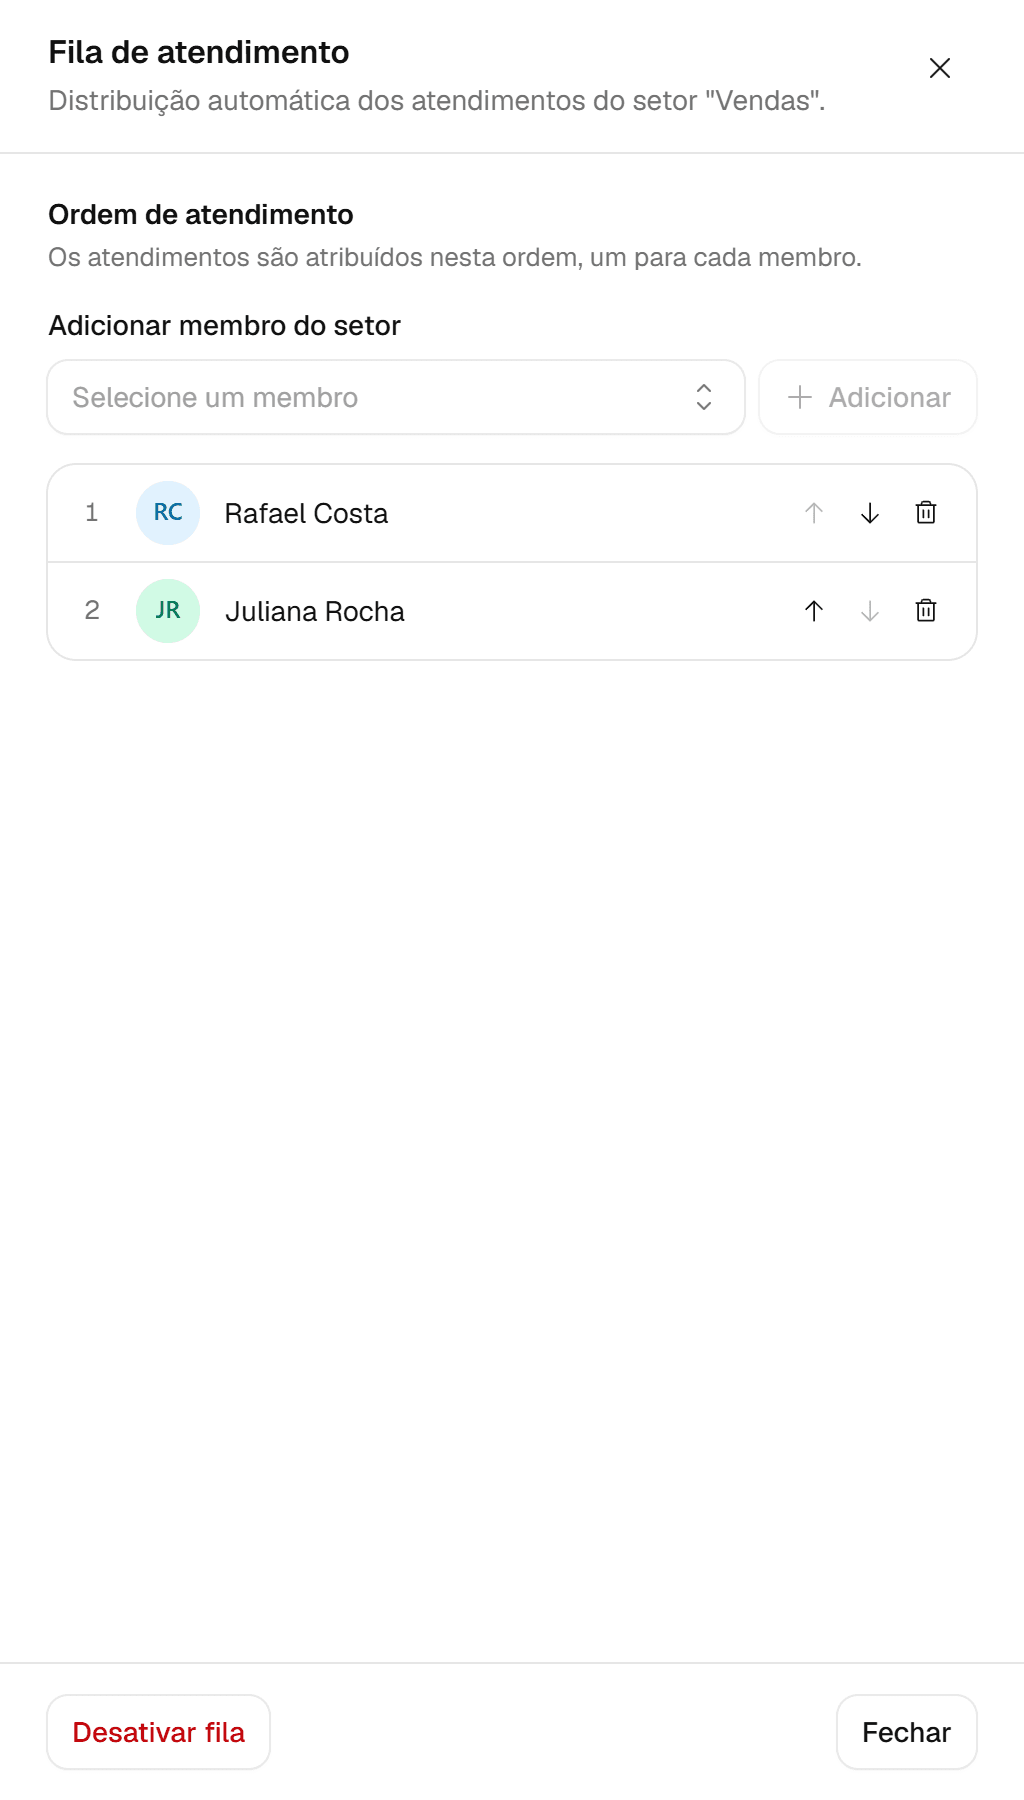The image size is (1024, 1800).
Task: Click the Ordem de atendimento heading
Action: click(x=201, y=215)
